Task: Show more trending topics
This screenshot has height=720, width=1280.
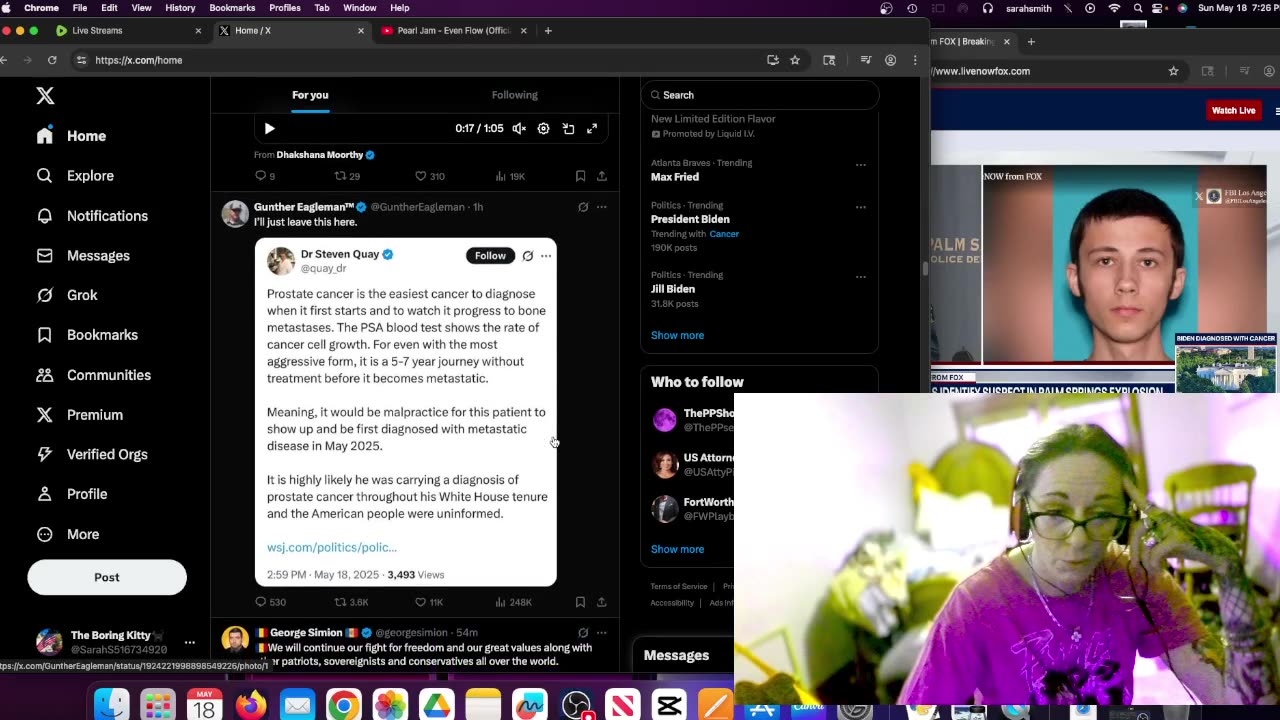Action: pyautogui.click(x=677, y=335)
